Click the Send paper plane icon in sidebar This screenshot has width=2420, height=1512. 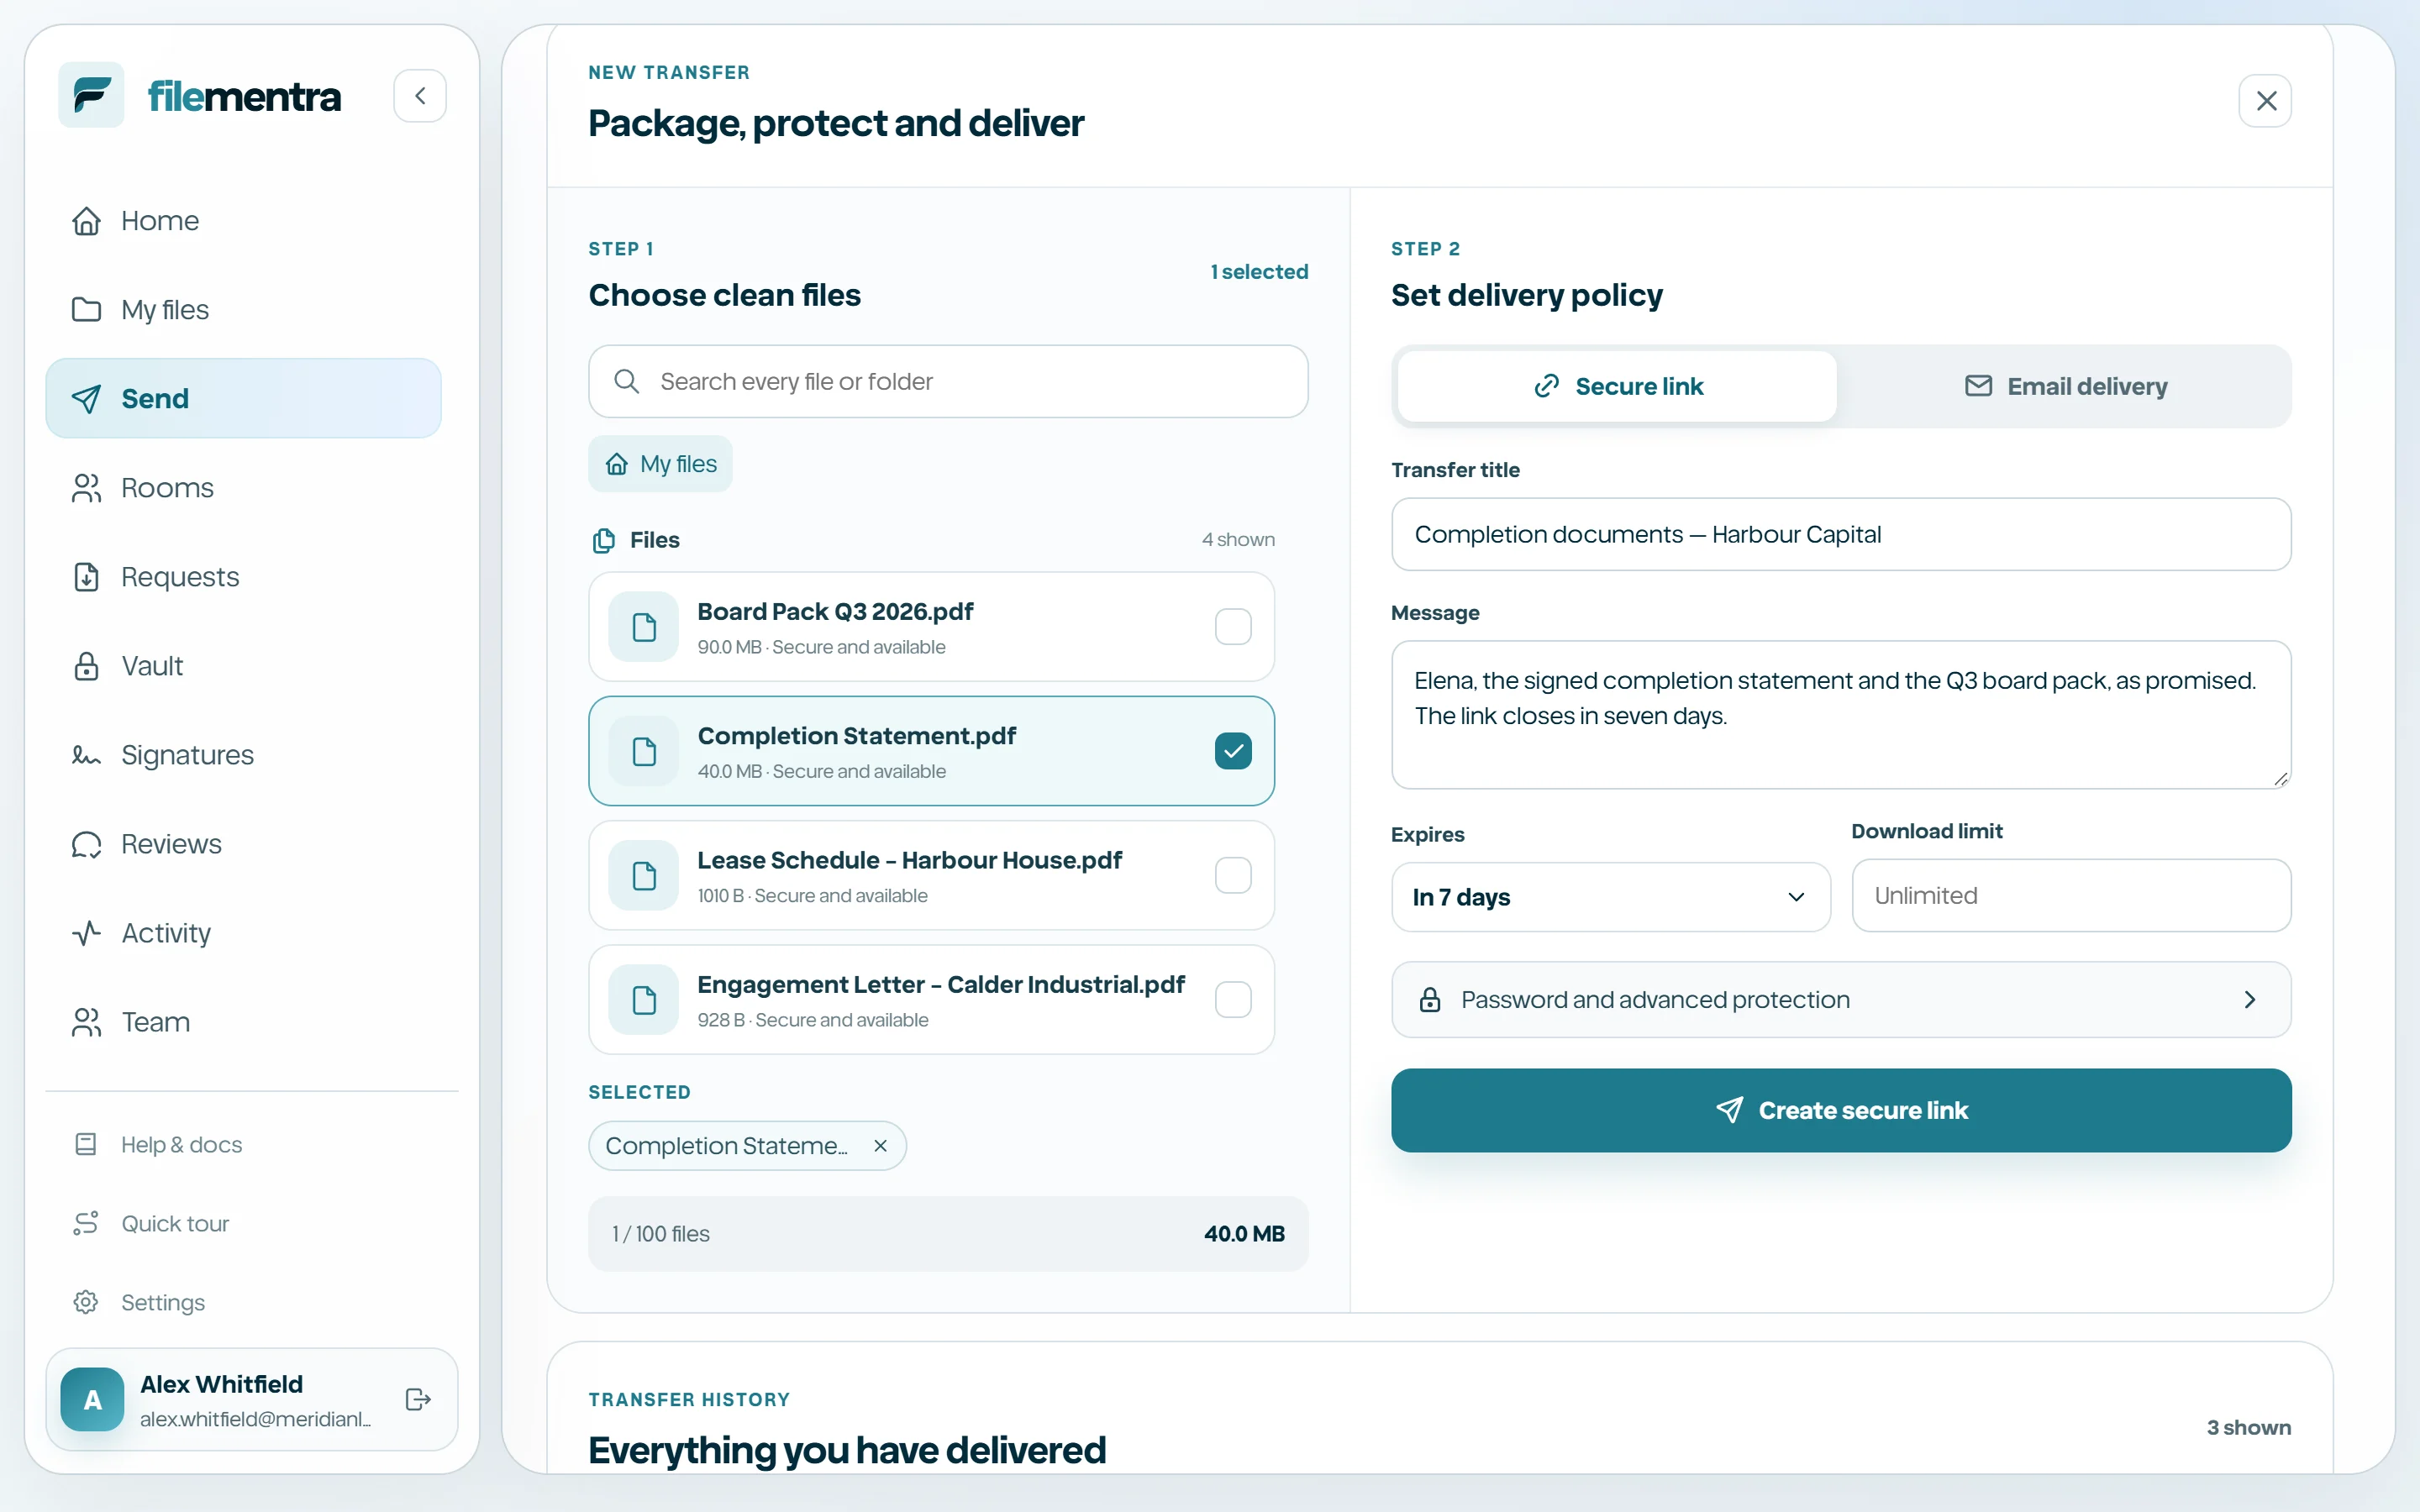click(87, 398)
